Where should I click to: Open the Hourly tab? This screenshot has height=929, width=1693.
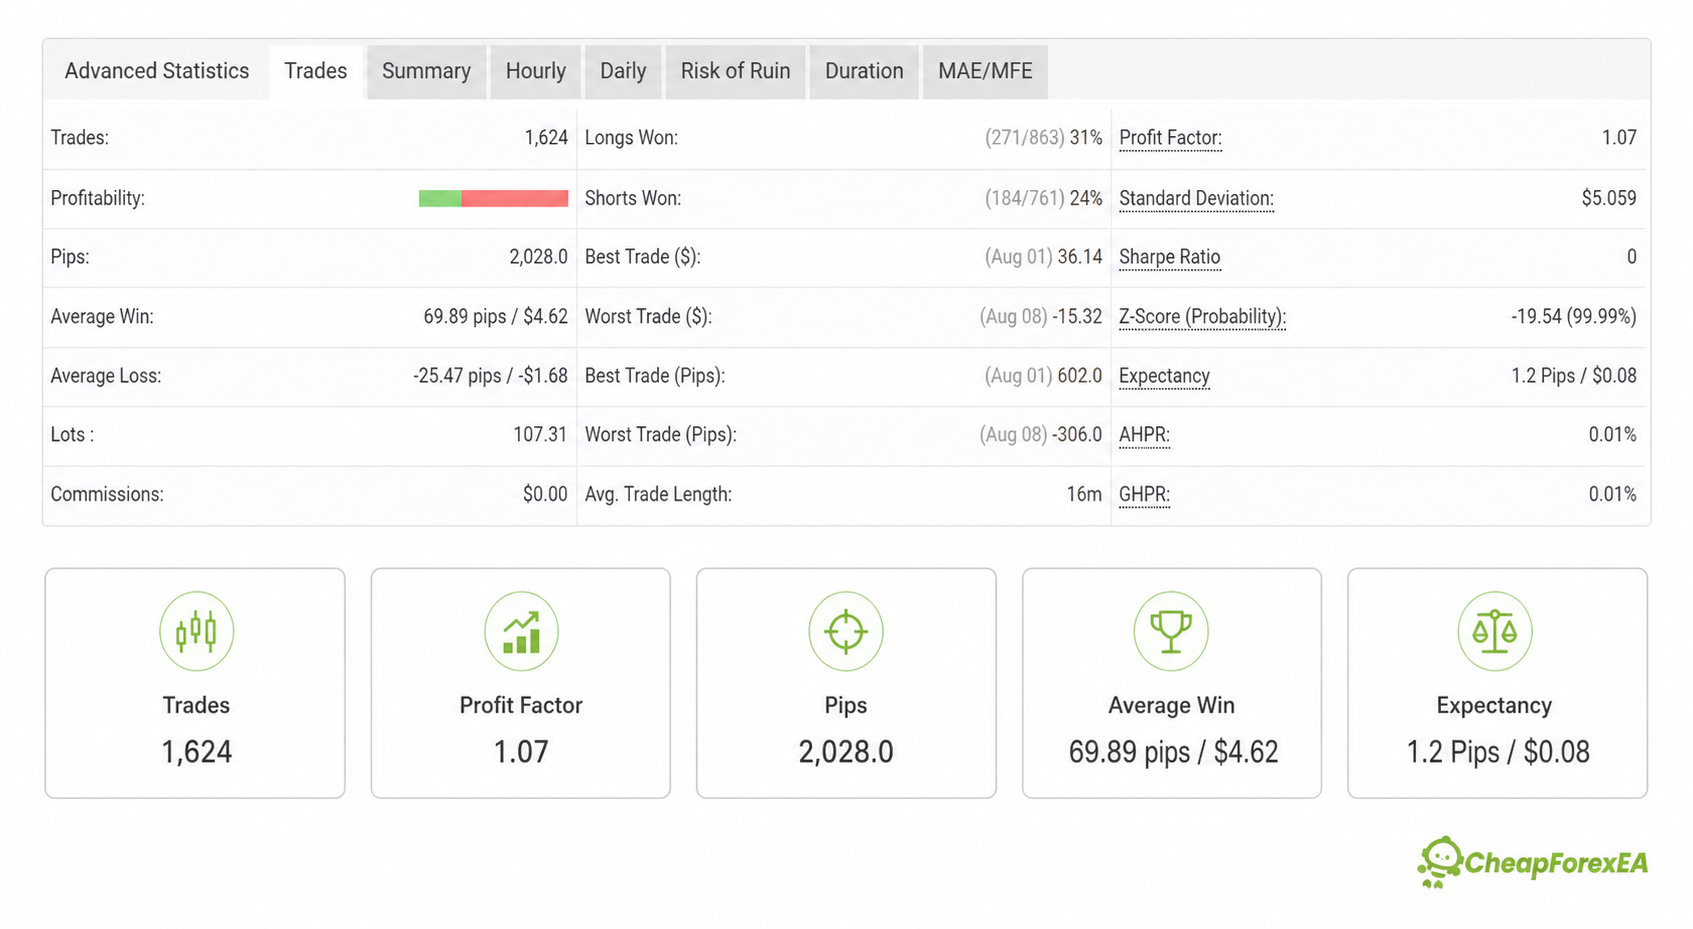[x=535, y=71]
